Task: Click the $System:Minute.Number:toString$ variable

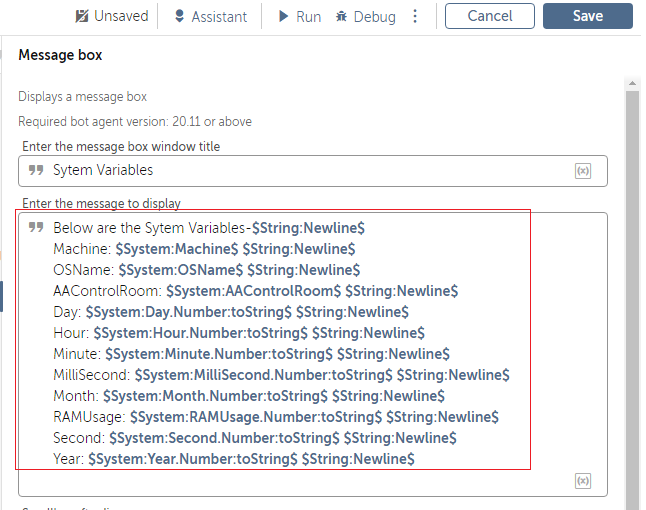Action: point(219,354)
